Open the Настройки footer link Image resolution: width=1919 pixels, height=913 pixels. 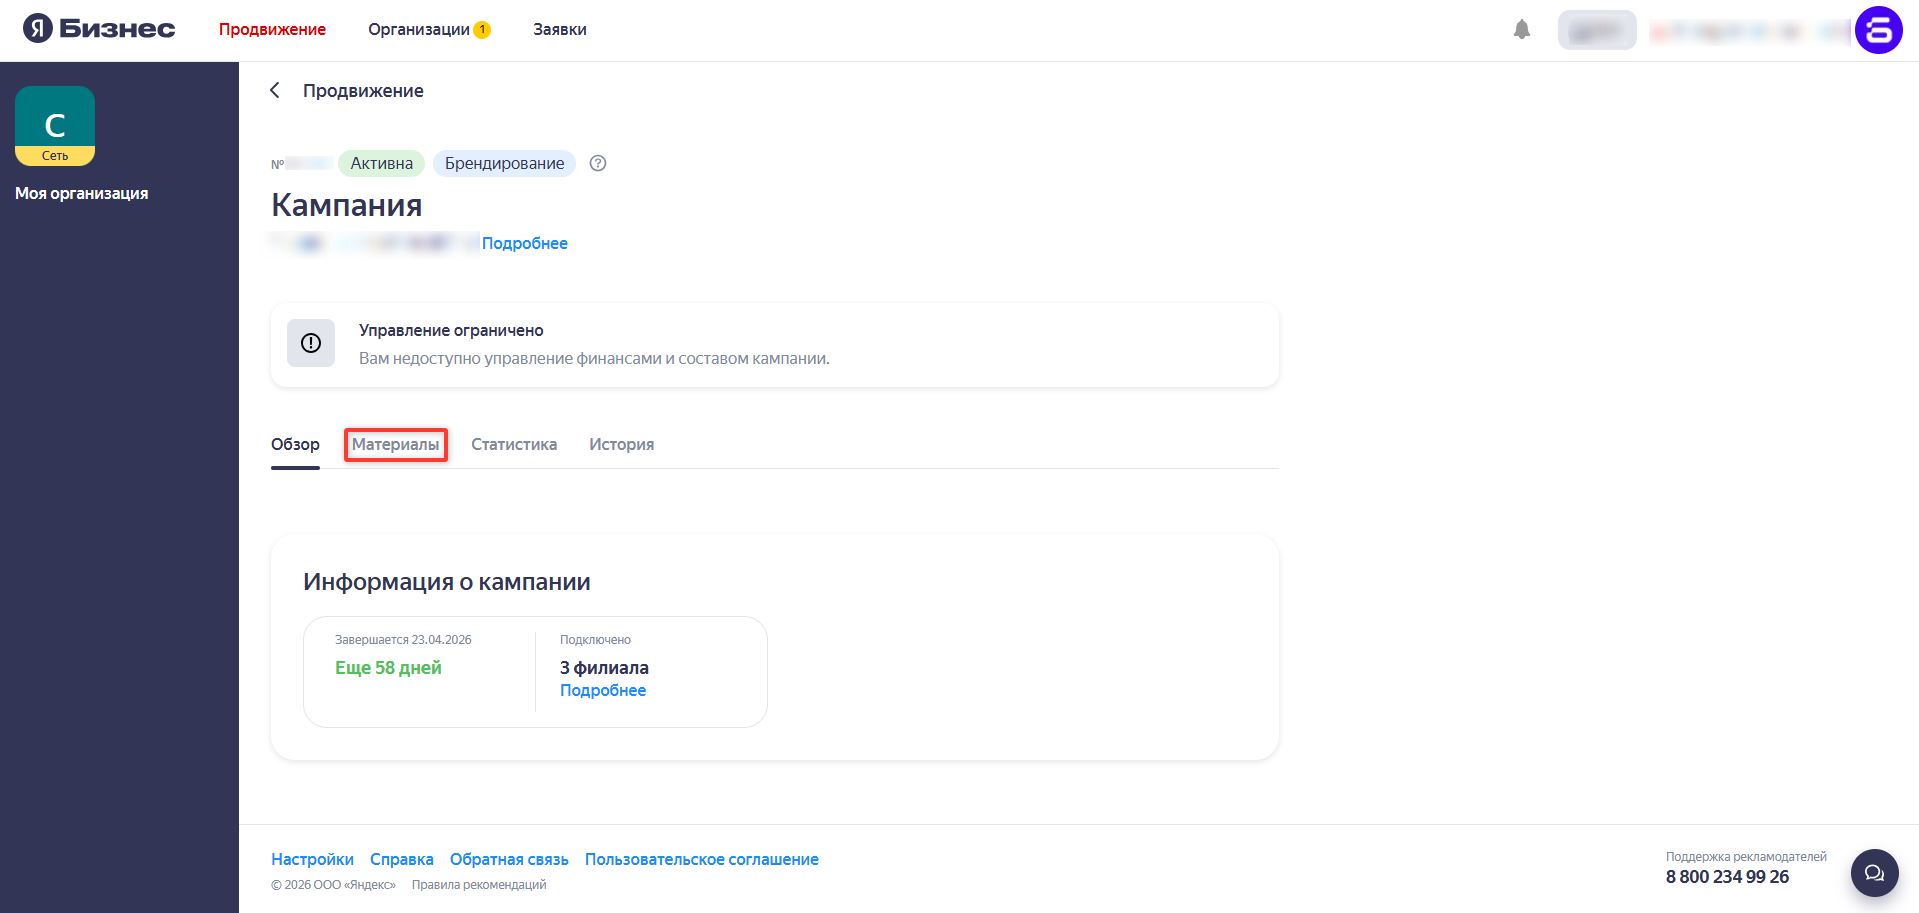coord(312,859)
